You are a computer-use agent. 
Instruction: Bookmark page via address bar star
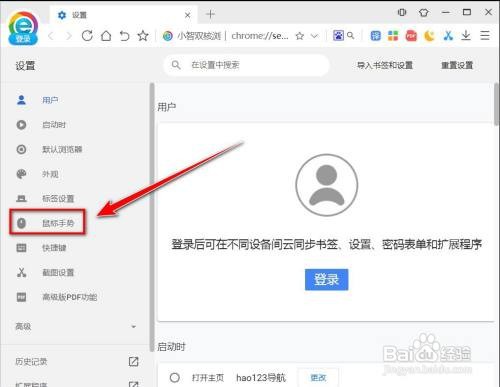[300, 36]
